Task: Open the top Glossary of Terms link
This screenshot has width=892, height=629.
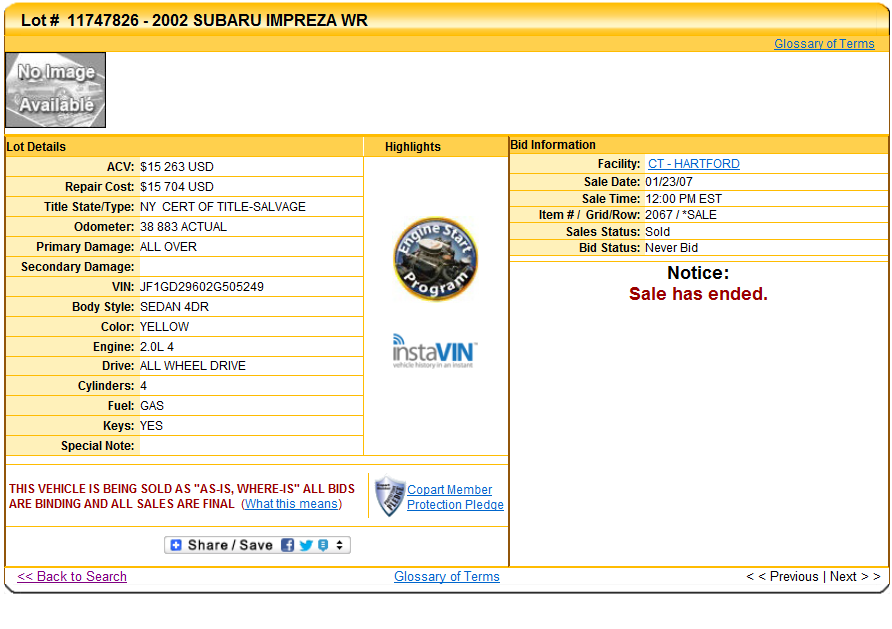Action: click(x=824, y=44)
